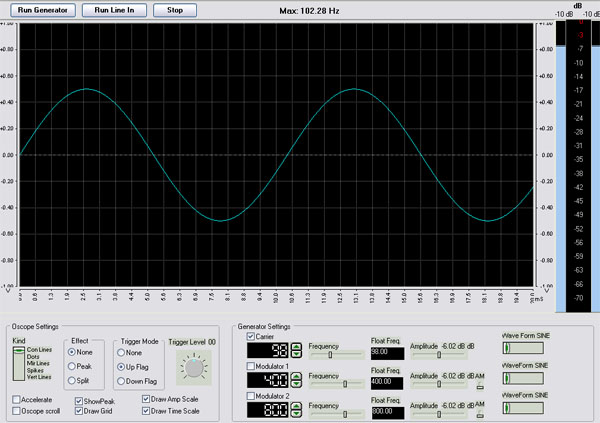
Task: Toggle the Modulator 2 AM switch
Action: [x=480, y=413]
